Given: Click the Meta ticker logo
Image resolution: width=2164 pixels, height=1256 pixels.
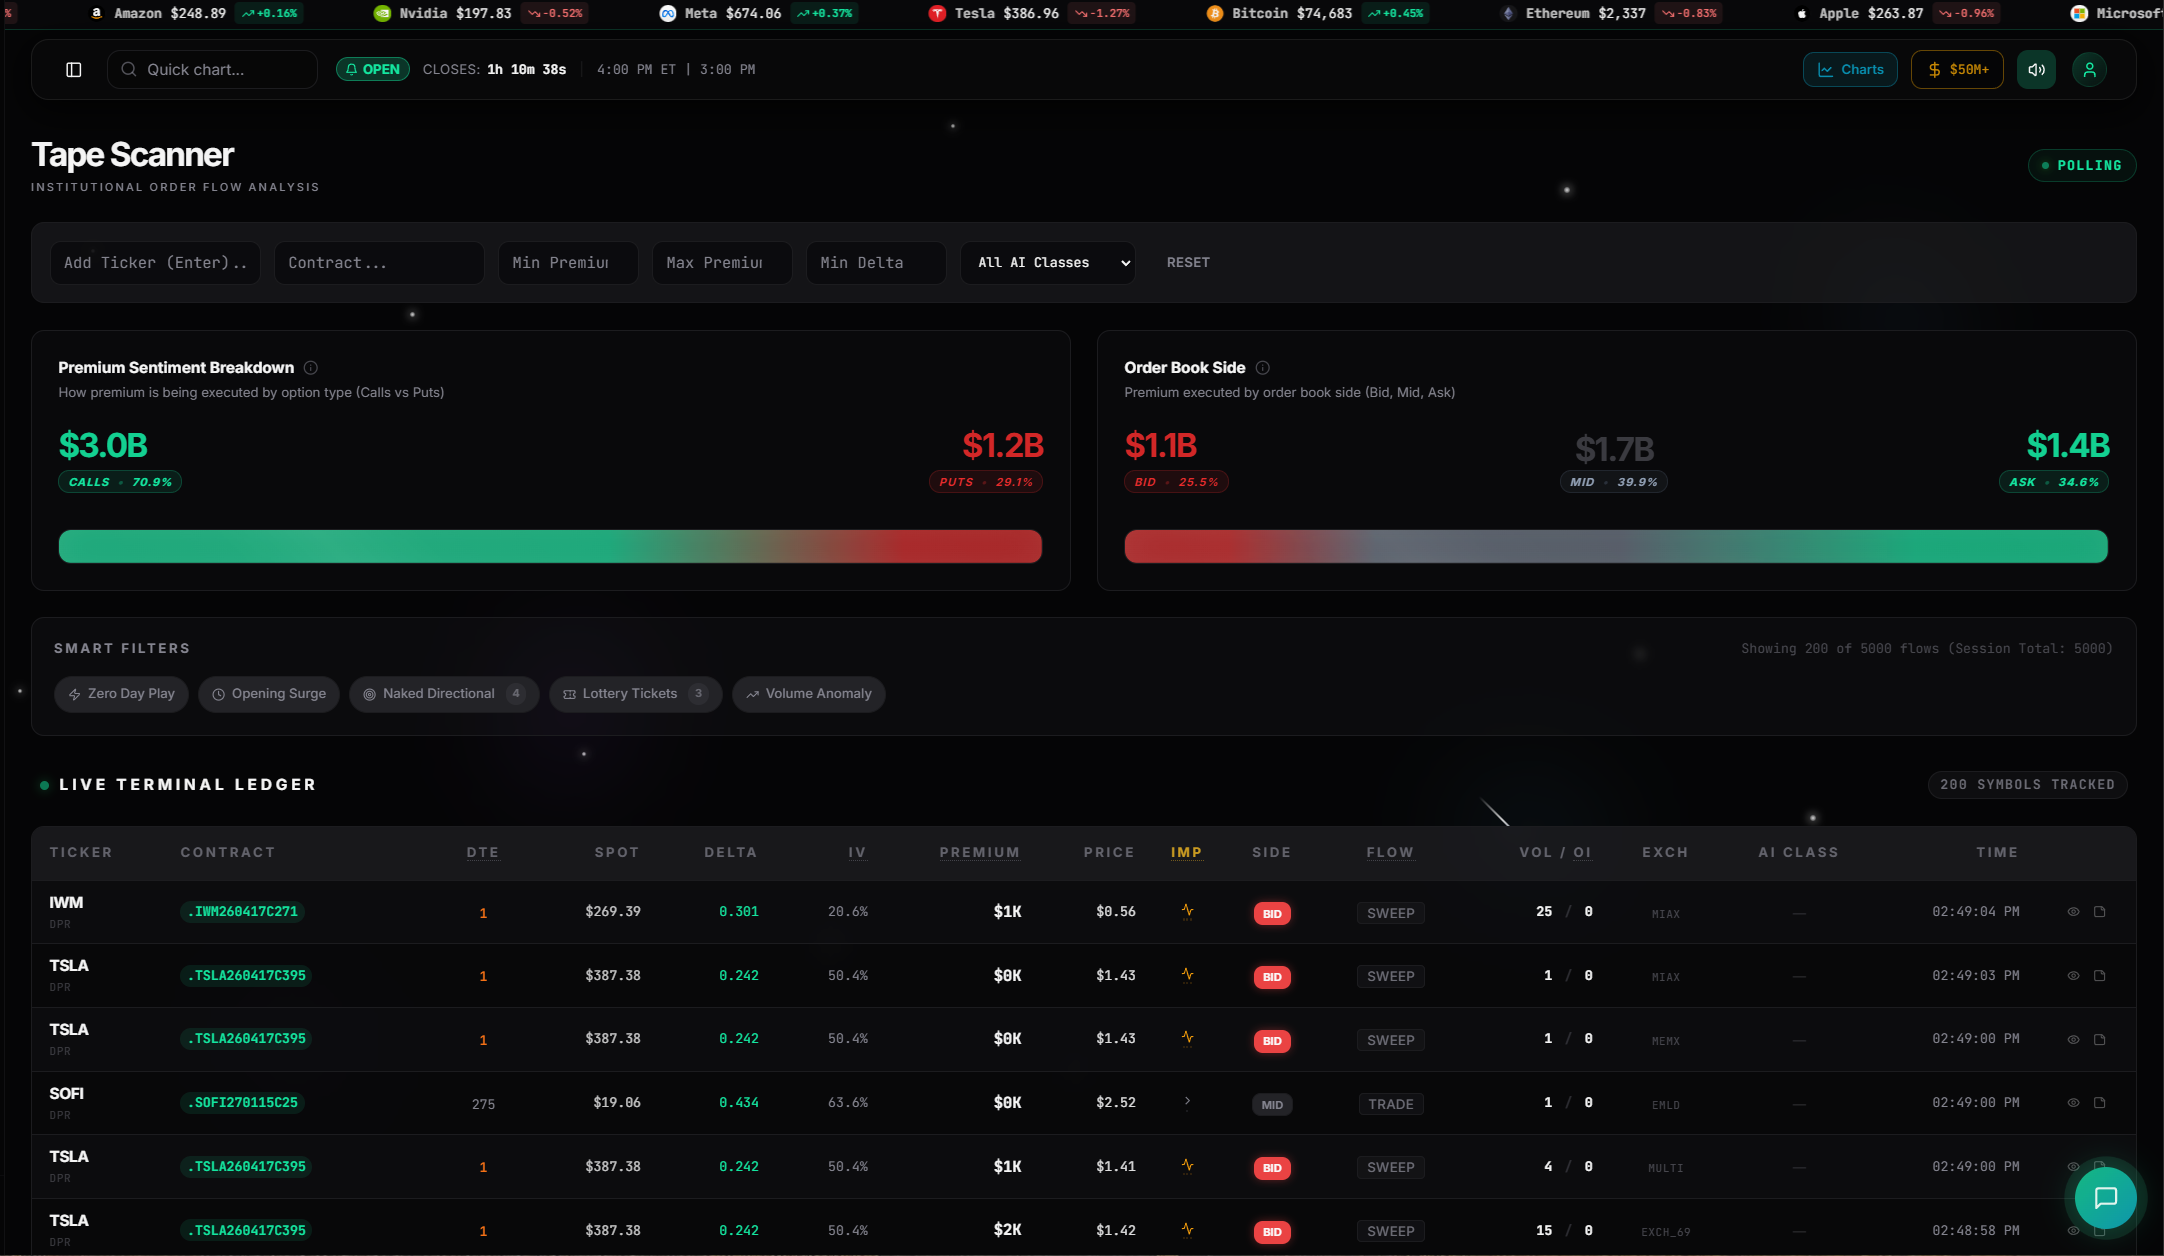Looking at the screenshot, I should pos(667,13).
